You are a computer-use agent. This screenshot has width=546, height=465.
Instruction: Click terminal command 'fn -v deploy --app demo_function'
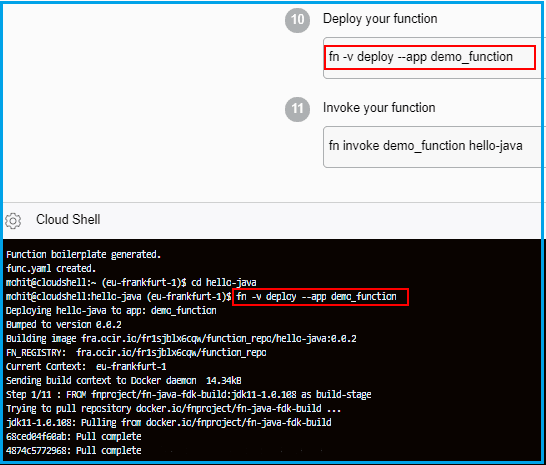(x=317, y=297)
